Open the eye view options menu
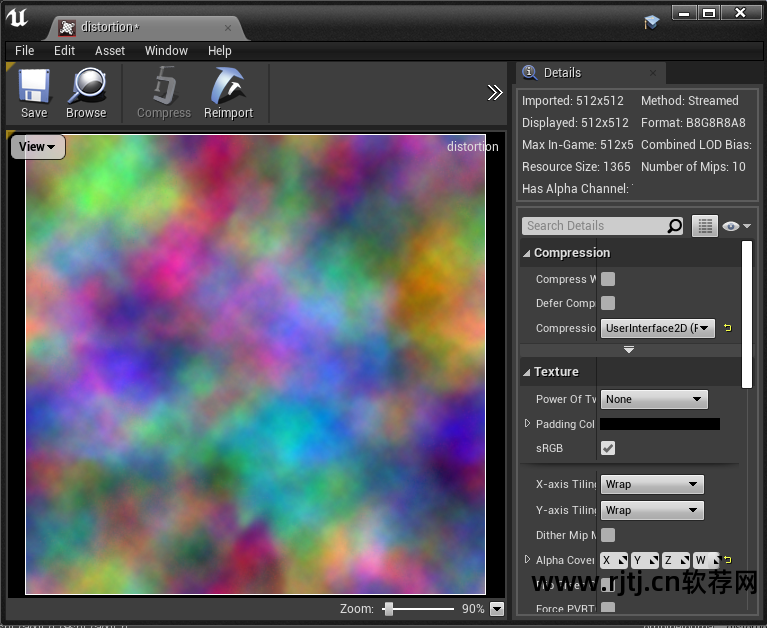This screenshot has width=767, height=628. (736, 226)
